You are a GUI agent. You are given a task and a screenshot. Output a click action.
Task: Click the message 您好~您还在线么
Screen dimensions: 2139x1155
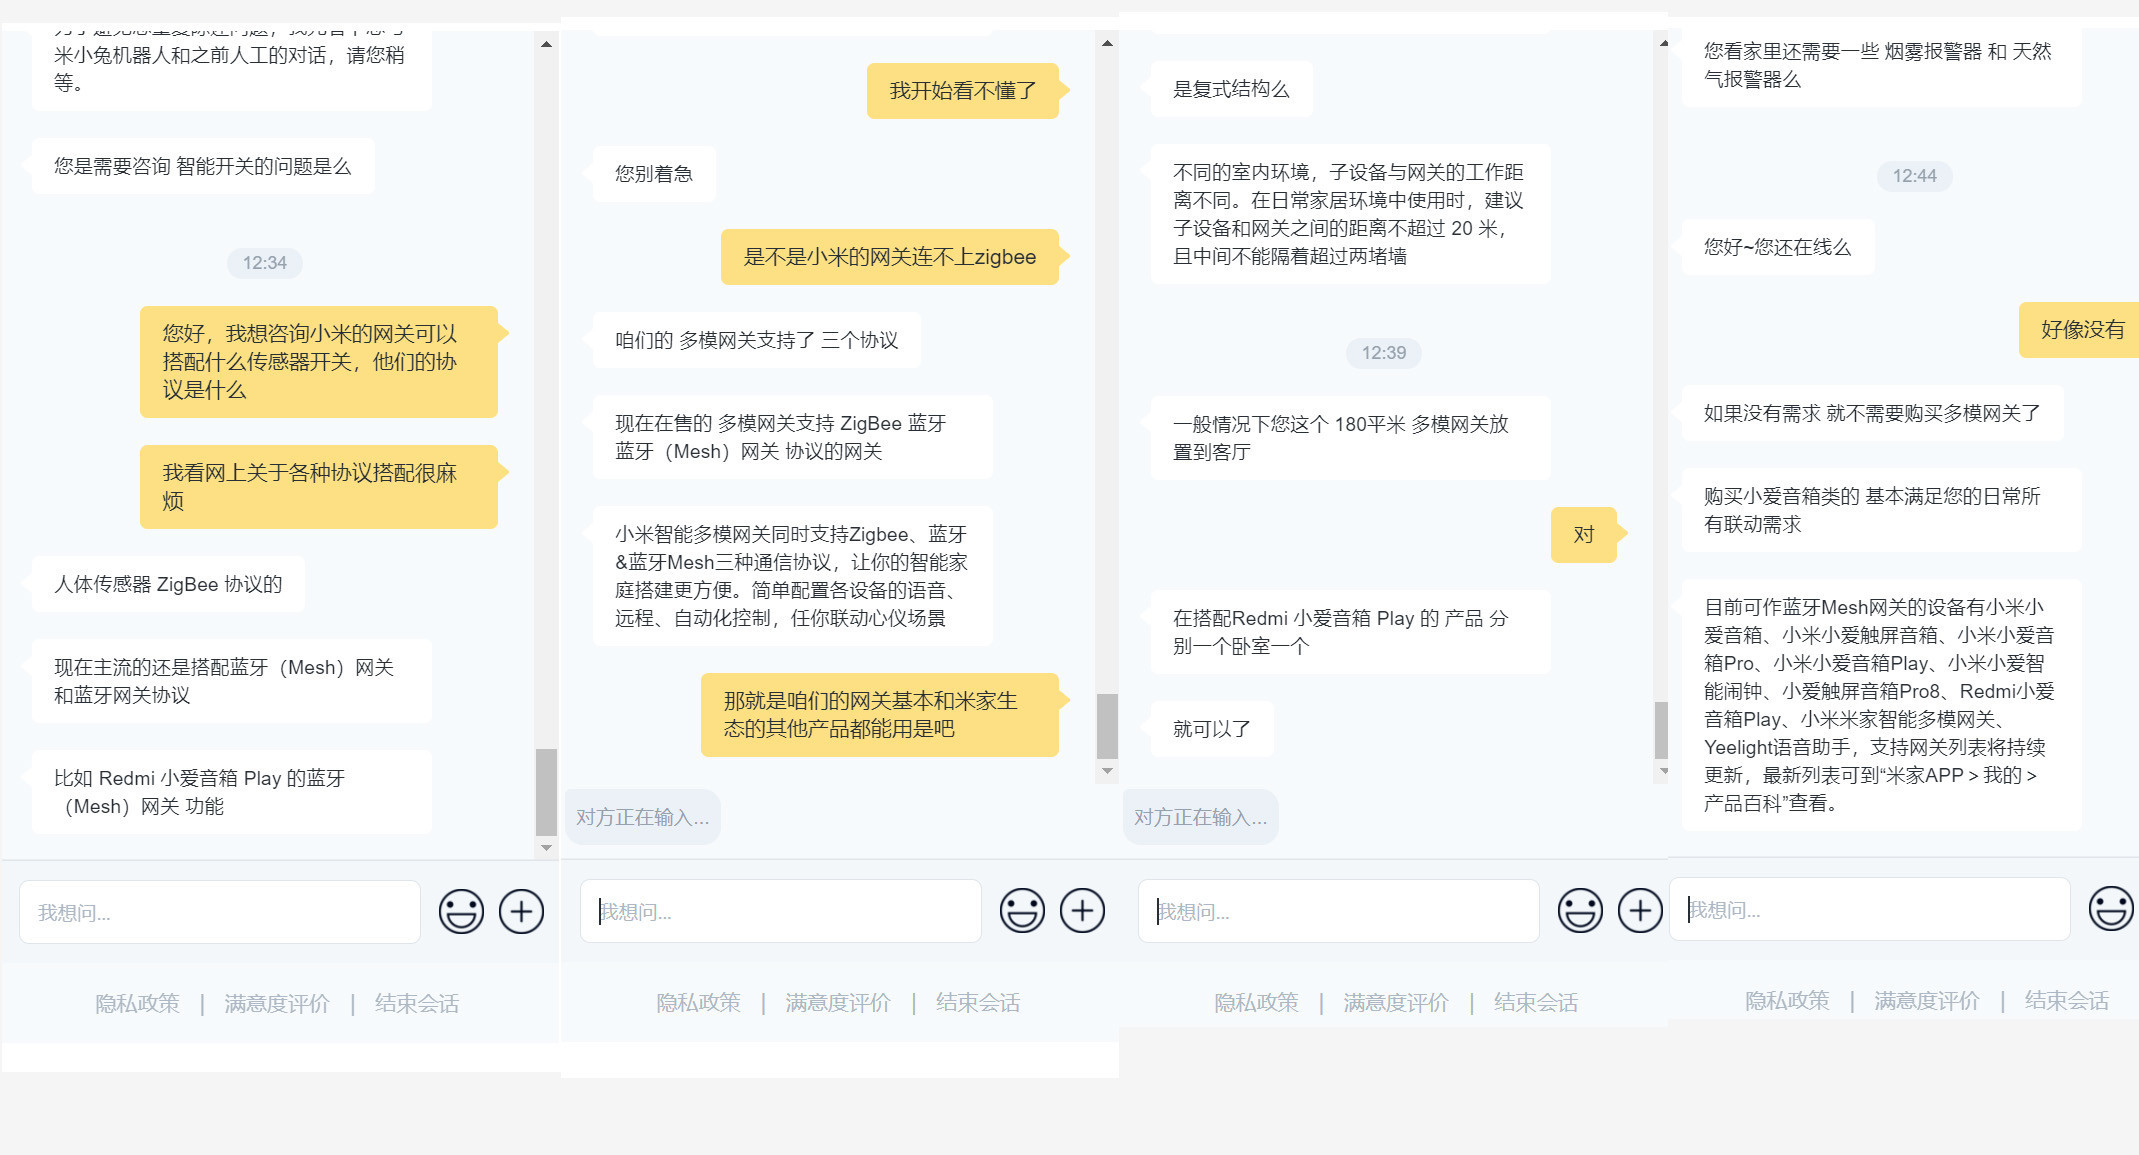click(1778, 247)
